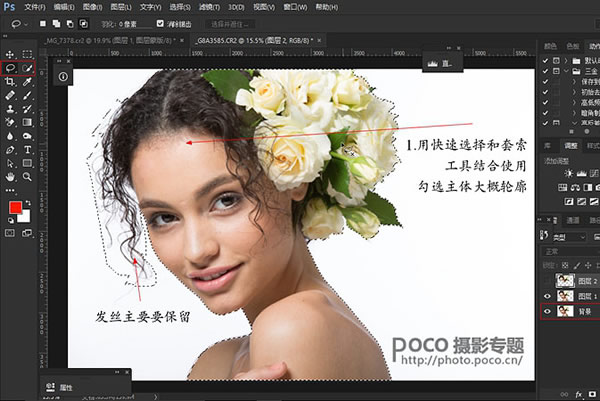Screen dimensions: 600x401
Task: Select the 图层 2 layer thumbnail
Action: click(x=563, y=281)
